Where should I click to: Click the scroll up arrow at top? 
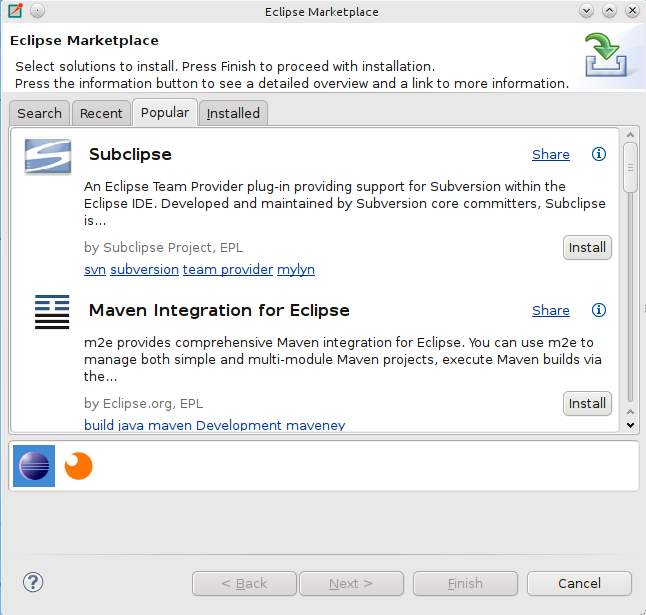[630, 135]
